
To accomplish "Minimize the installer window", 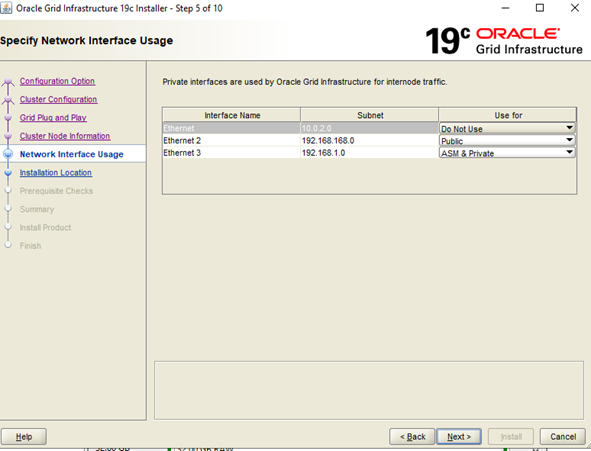I will click(505, 8).
